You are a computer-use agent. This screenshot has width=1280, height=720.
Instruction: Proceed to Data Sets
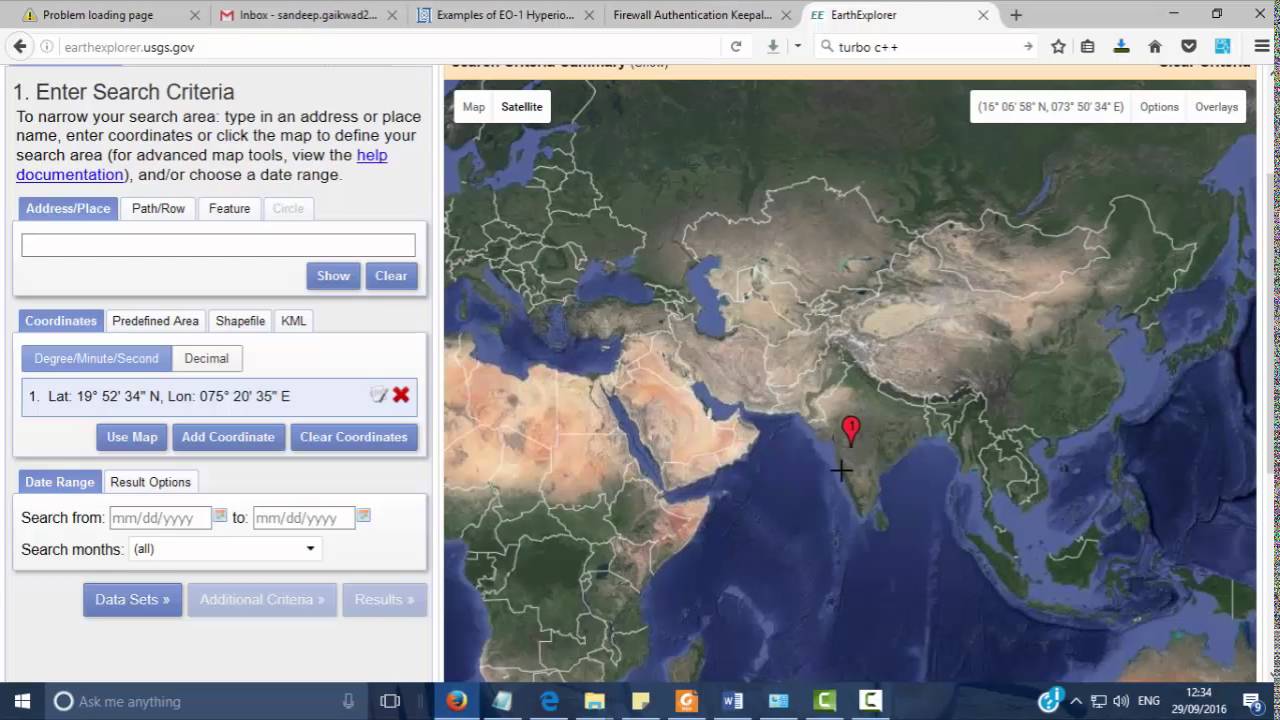tap(133, 599)
